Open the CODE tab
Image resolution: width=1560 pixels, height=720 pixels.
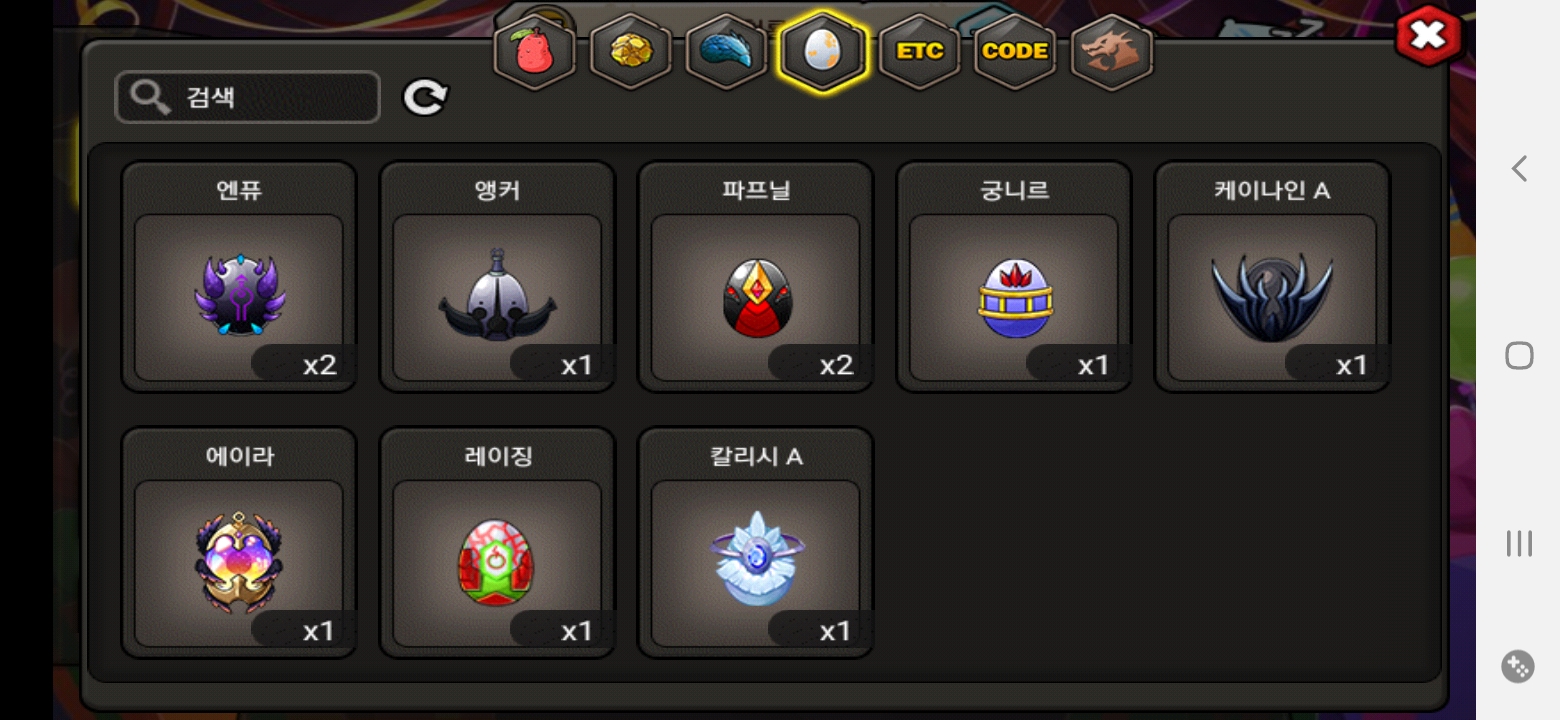(1015, 52)
